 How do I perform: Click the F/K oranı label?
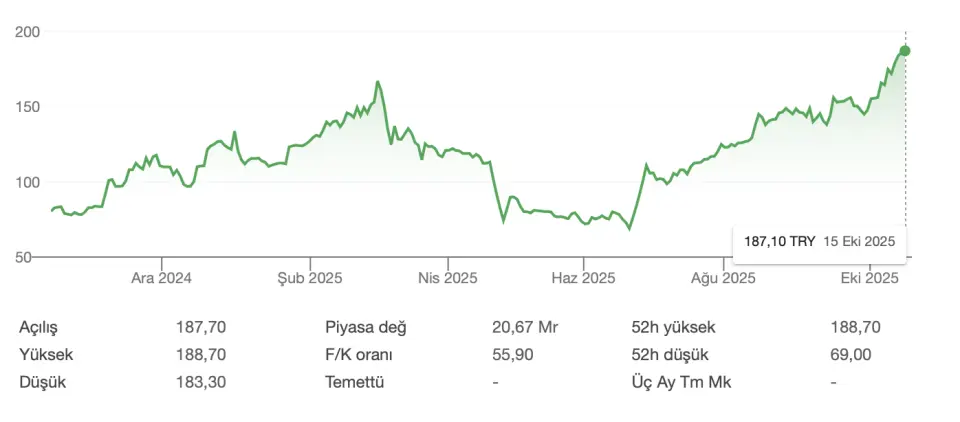(360, 354)
